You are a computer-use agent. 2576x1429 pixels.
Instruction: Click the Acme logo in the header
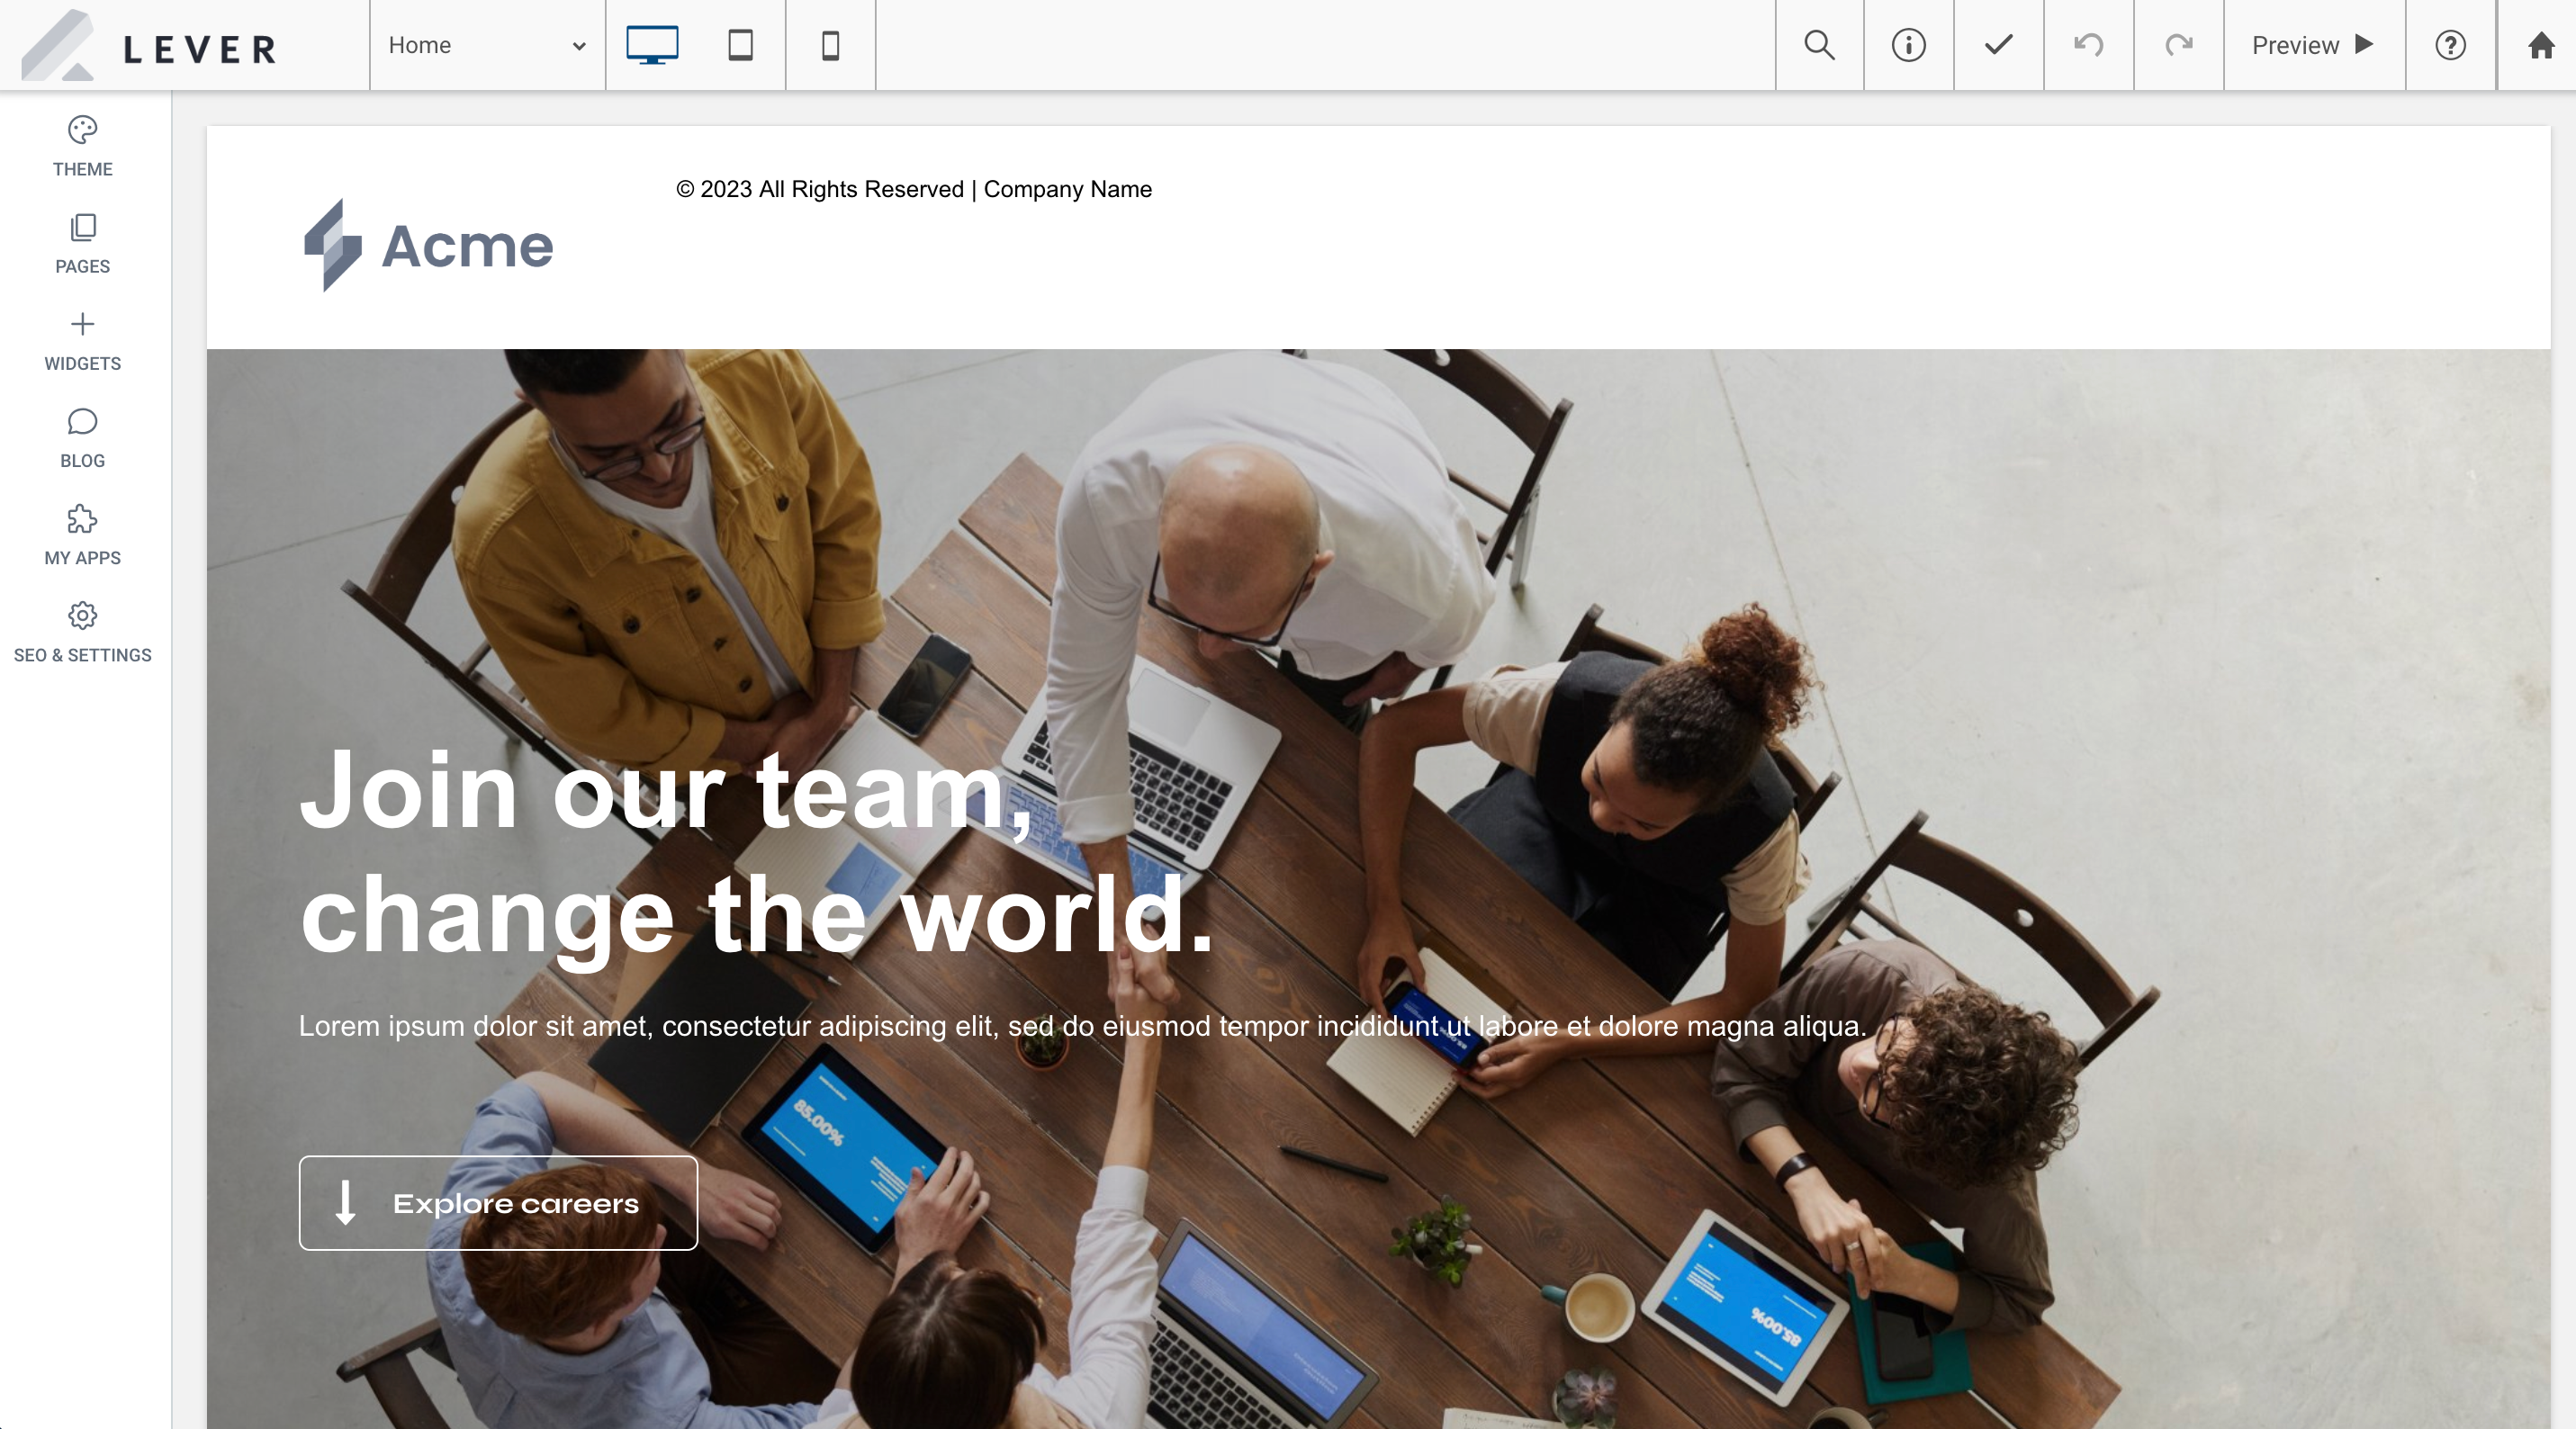click(428, 245)
